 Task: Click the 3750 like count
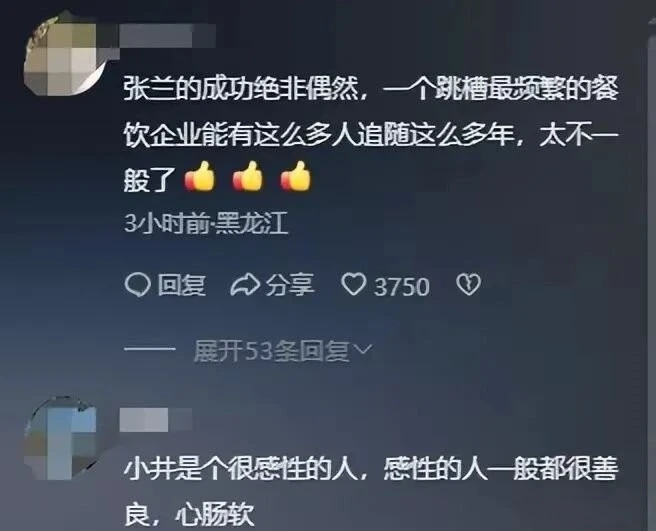pyautogui.click(x=402, y=287)
